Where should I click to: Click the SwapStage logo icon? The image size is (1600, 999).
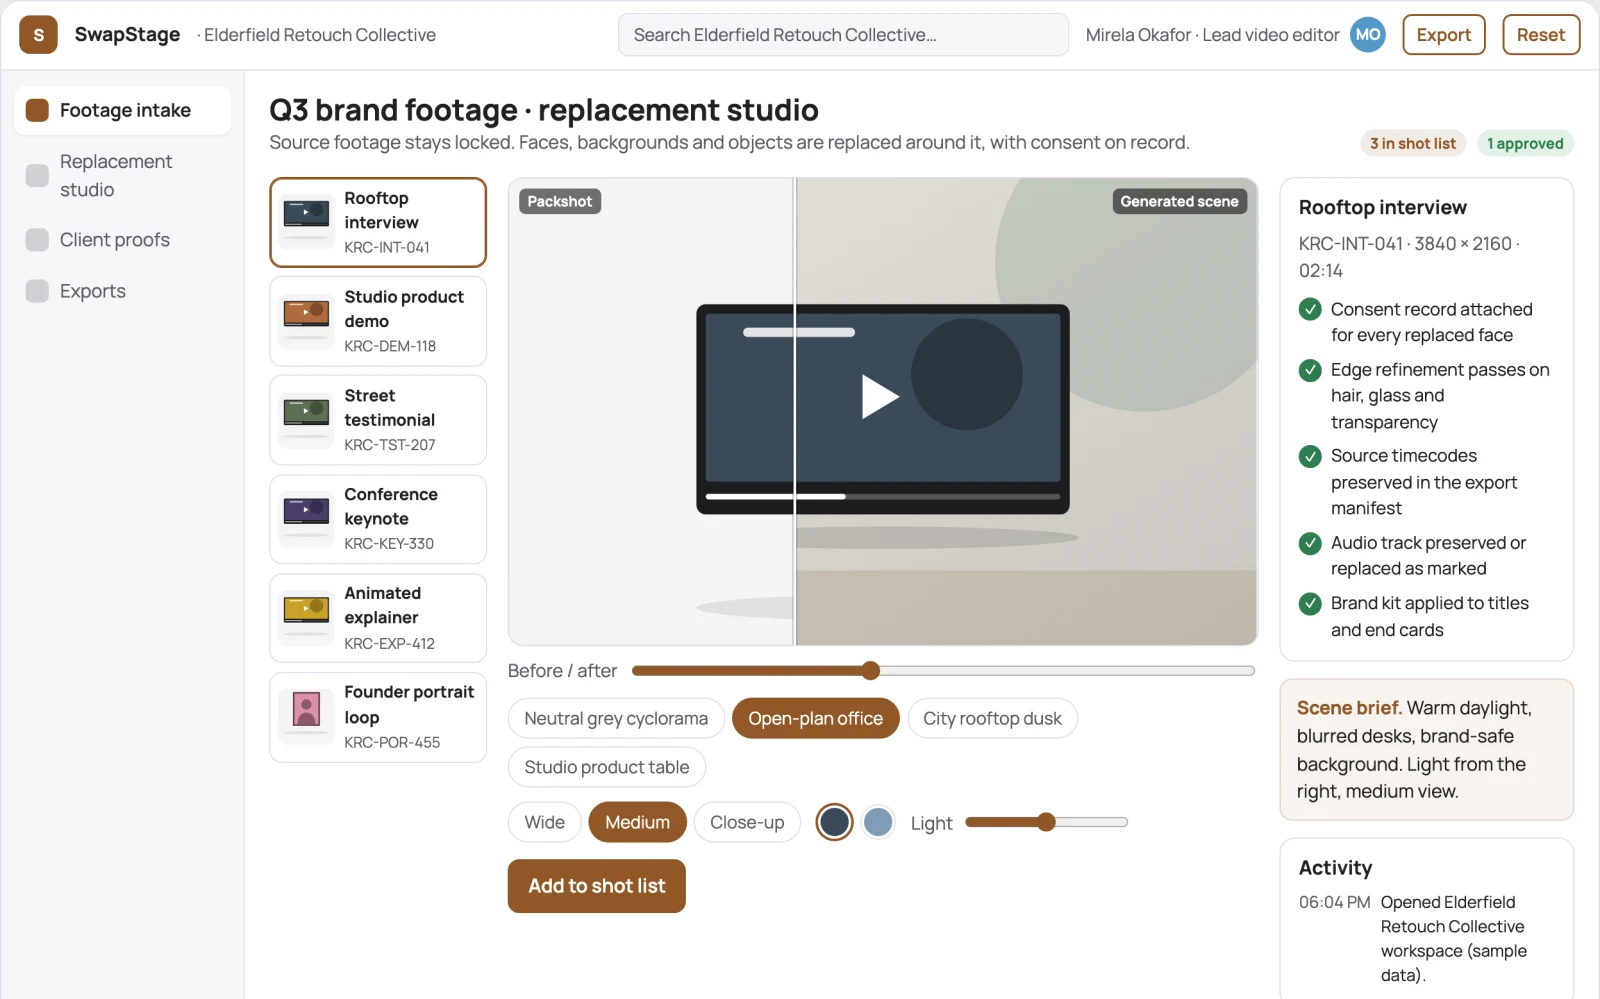coord(38,35)
